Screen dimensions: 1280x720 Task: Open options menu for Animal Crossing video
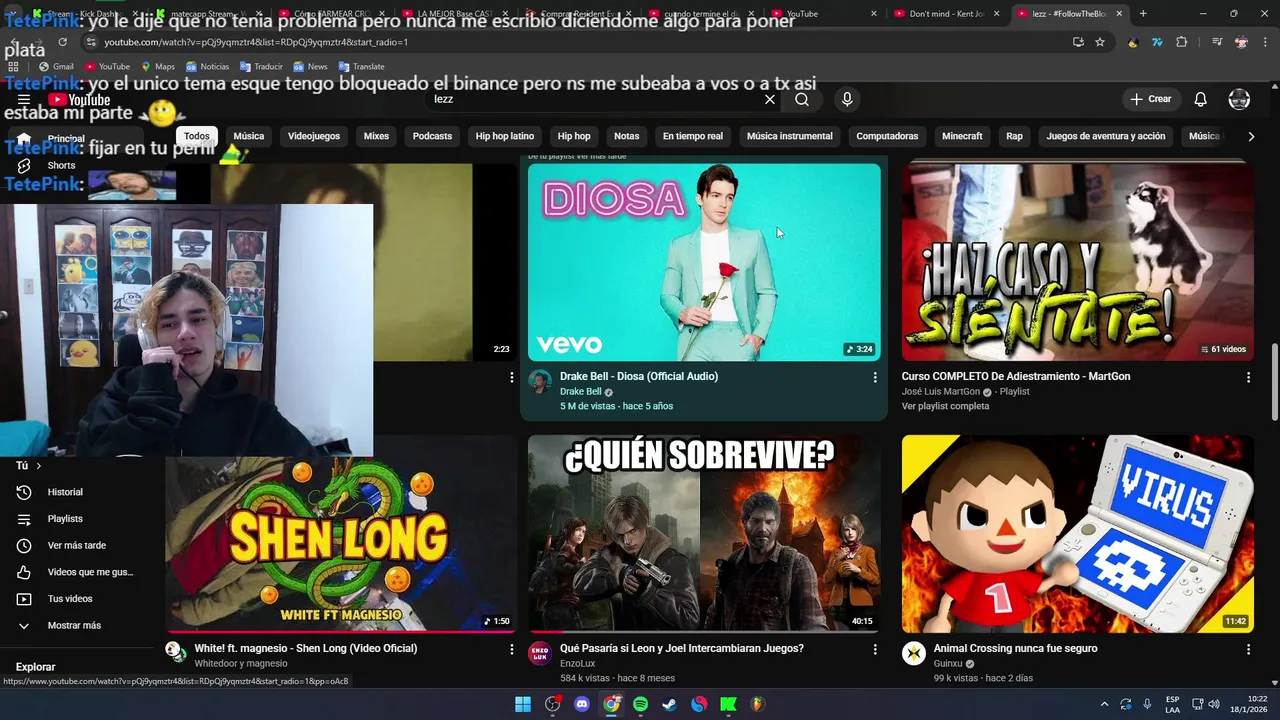tap(1248, 650)
